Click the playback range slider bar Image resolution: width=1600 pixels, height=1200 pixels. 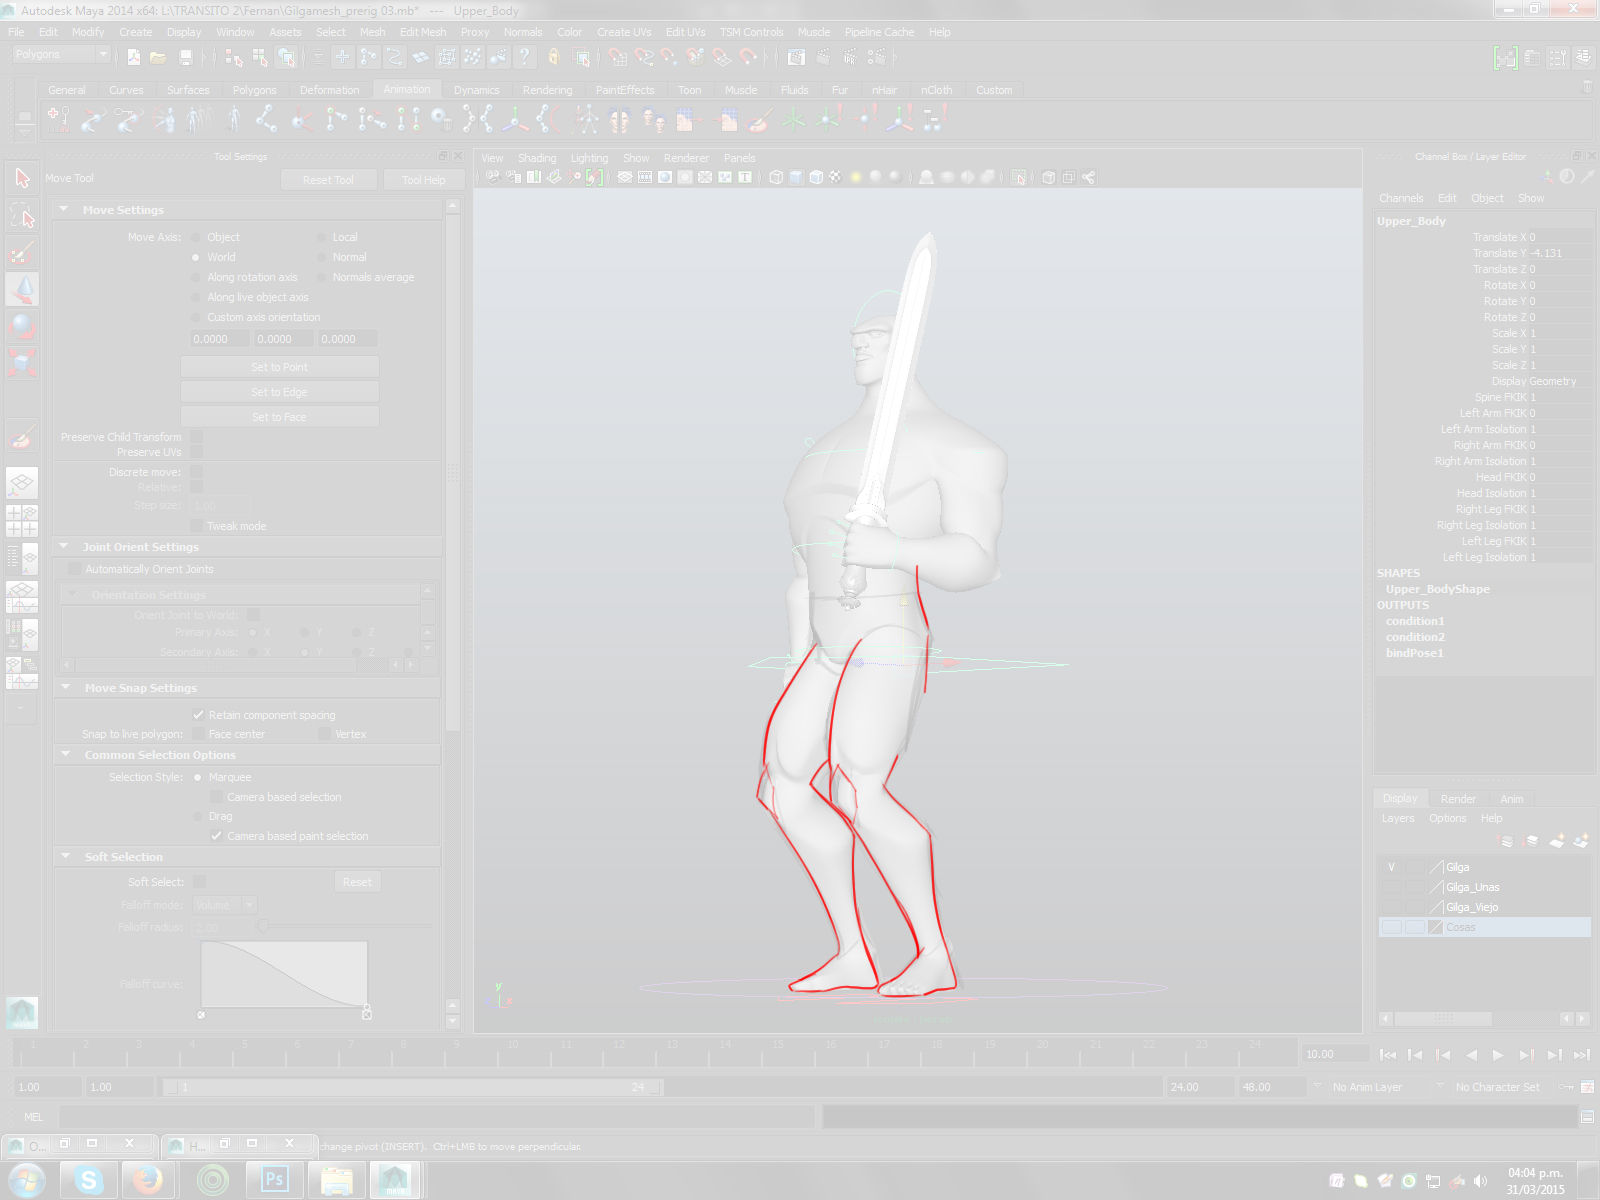[x=412, y=1087]
